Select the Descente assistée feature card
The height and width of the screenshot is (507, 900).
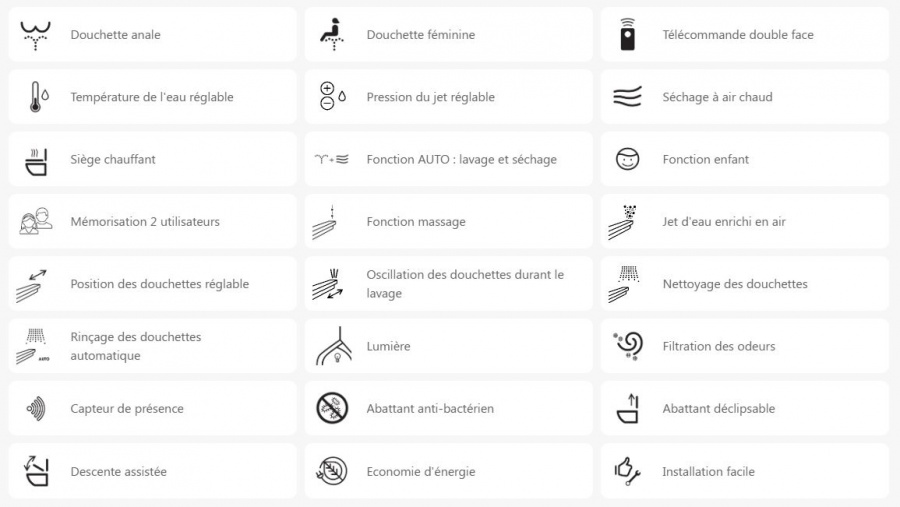click(x=153, y=471)
